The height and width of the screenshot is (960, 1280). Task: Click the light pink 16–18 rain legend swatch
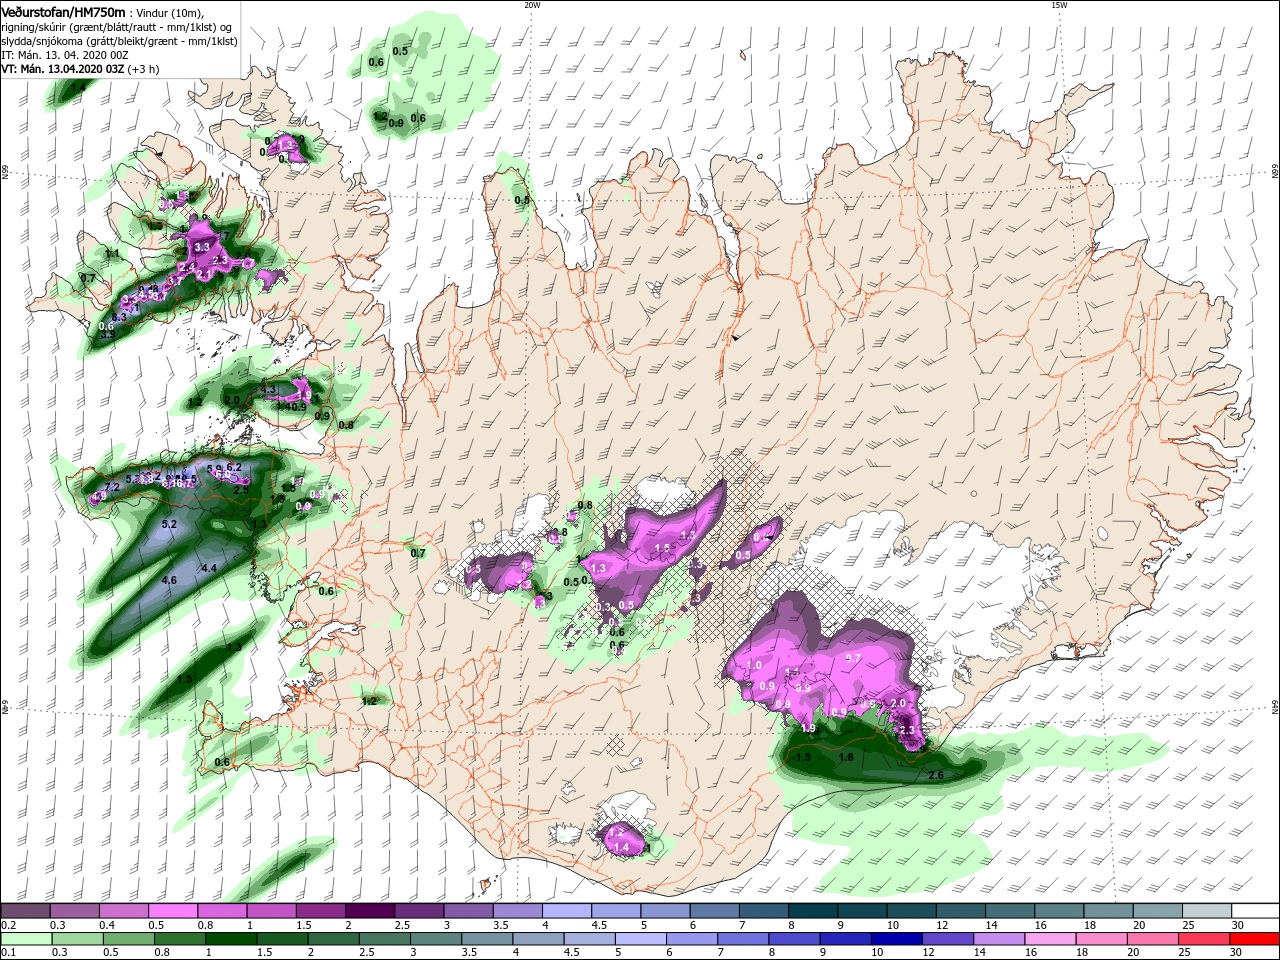[x=1051, y=939]
